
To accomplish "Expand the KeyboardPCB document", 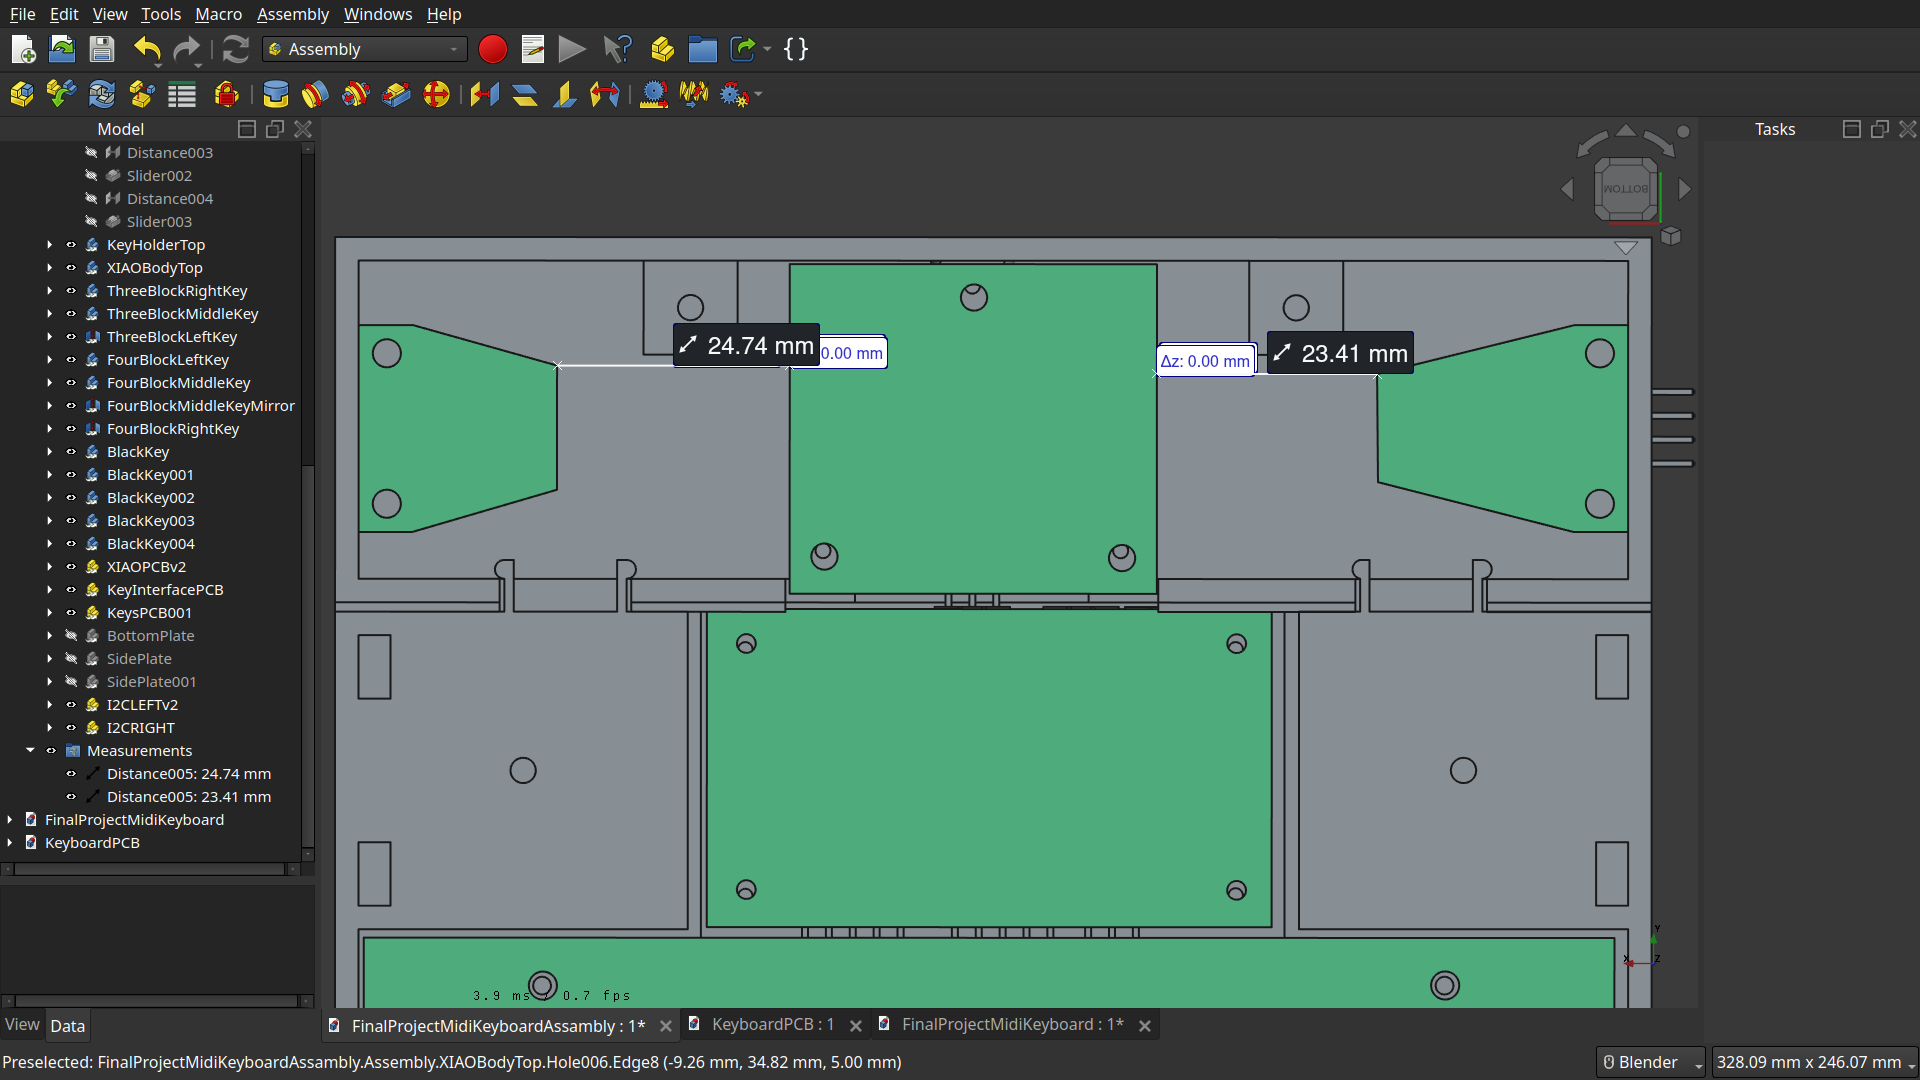I will [10, 843].
